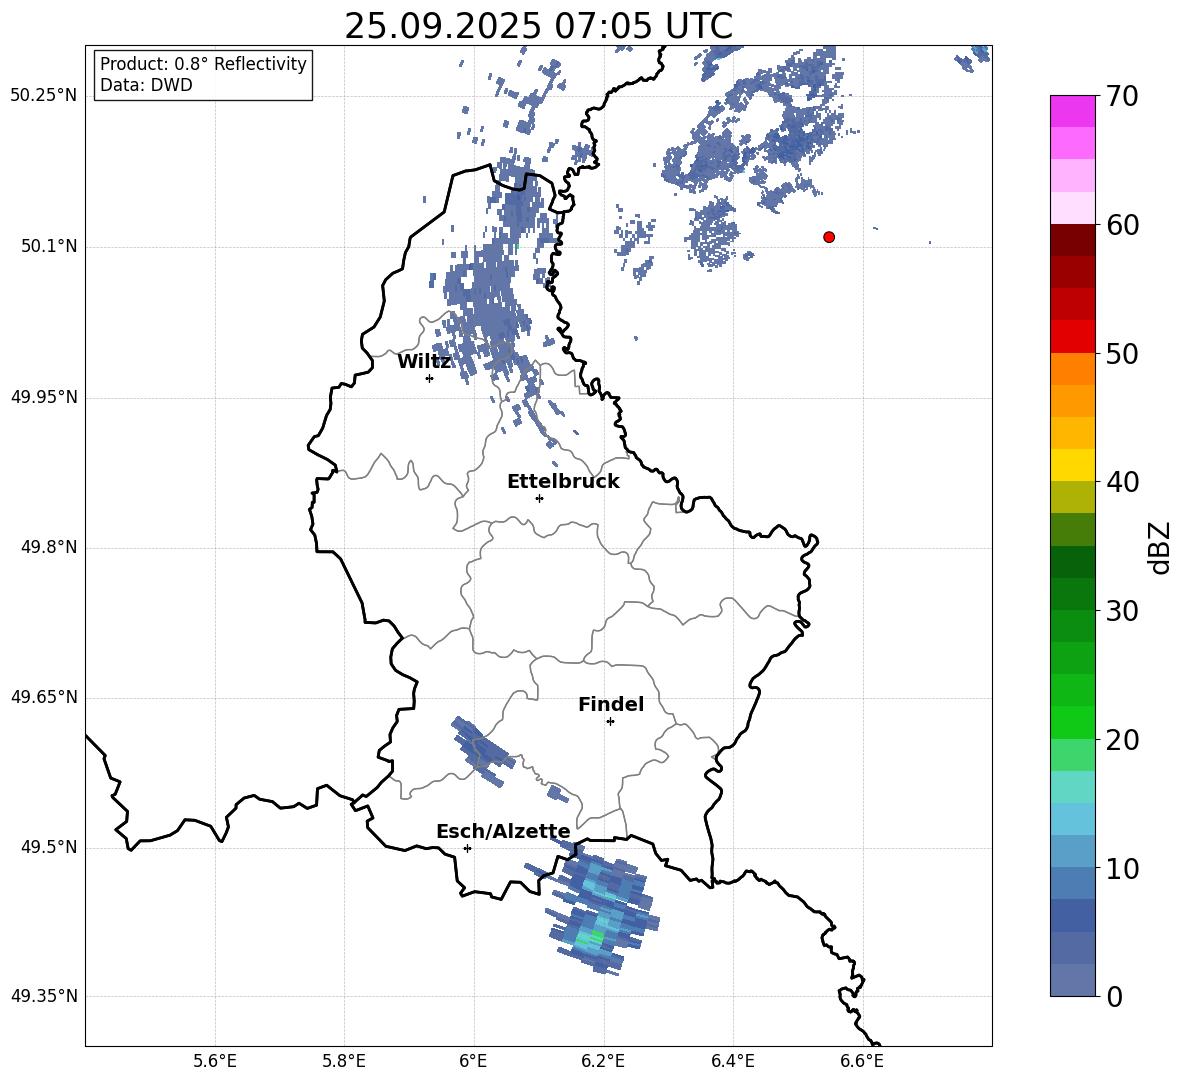Click the 50 value on the colorbar
The height and width of the screenshot is (1081, 1184).
click(x=1121, y=353)
